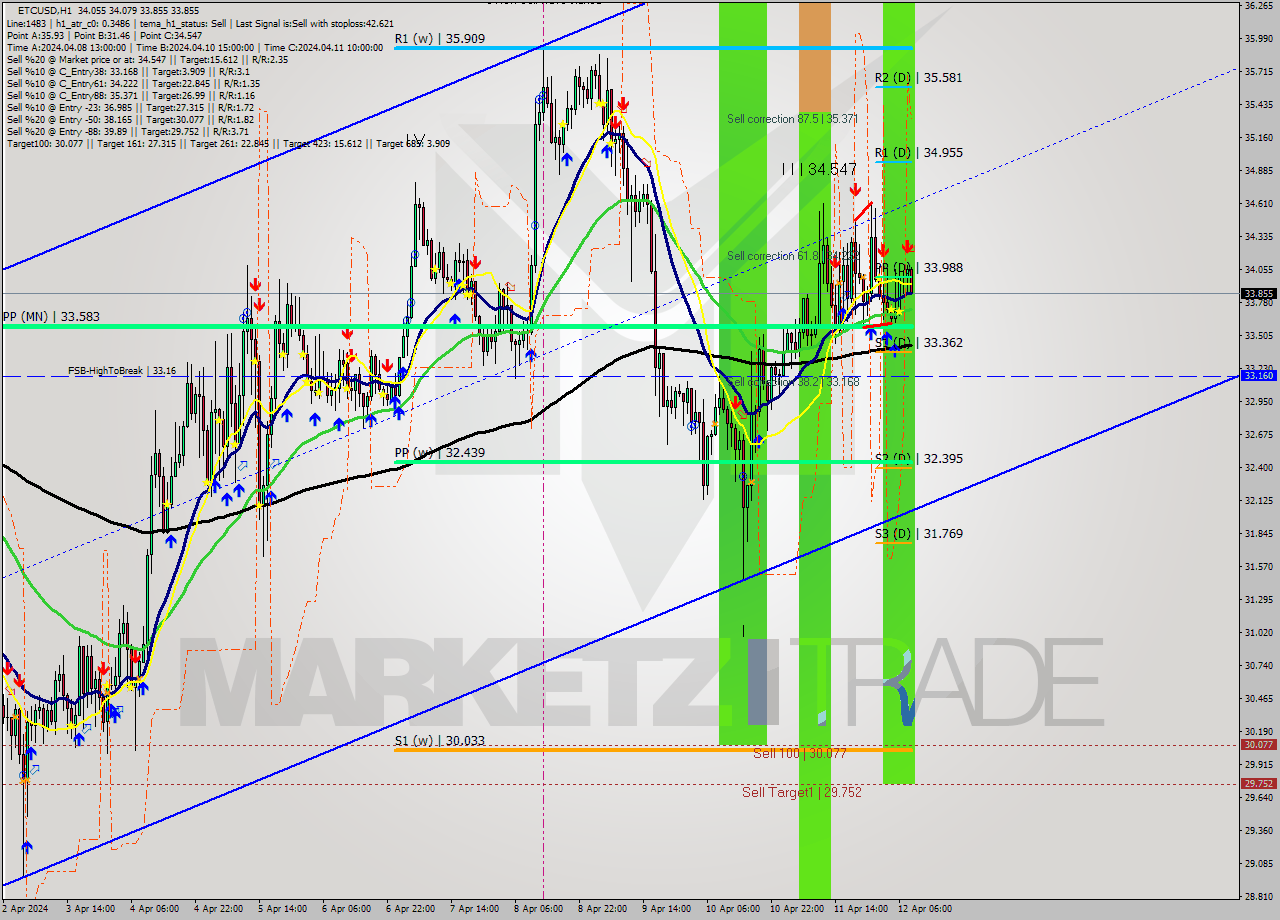The width and height of the screenshot is (1280, 920).
Task: Select the Time A:2024.04.08 13:00:00 info line
Action: 195,47
